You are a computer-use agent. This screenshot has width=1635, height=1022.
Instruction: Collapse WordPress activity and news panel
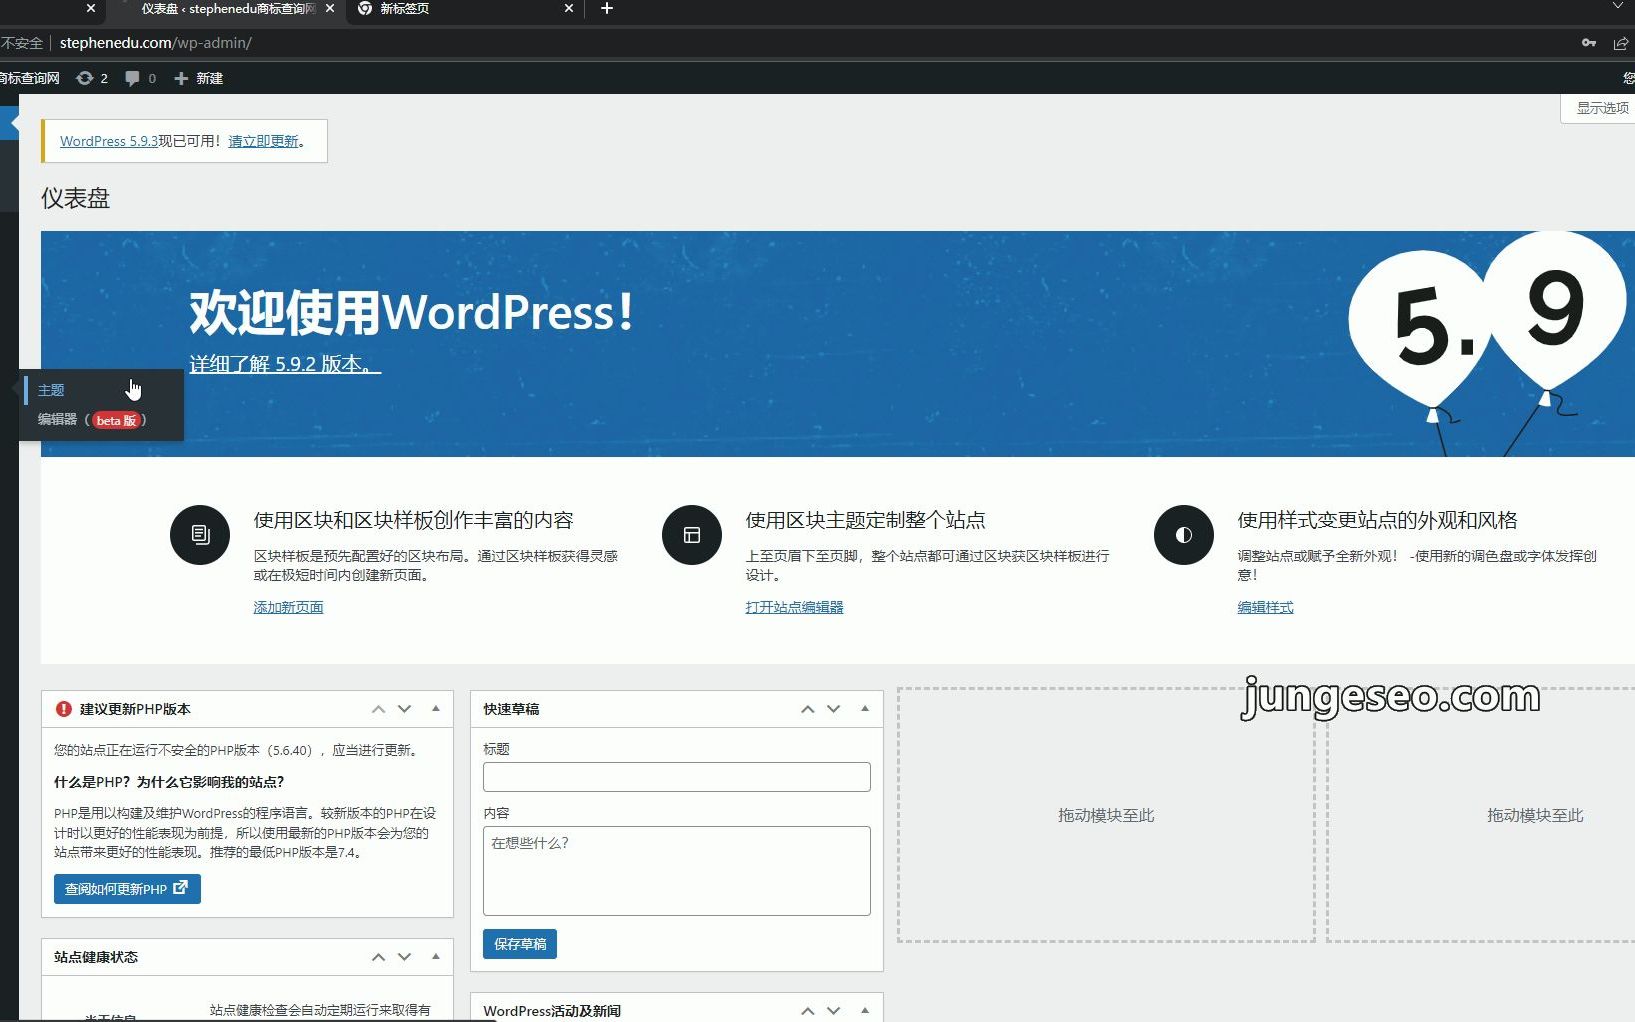(x=865, y=1011)
